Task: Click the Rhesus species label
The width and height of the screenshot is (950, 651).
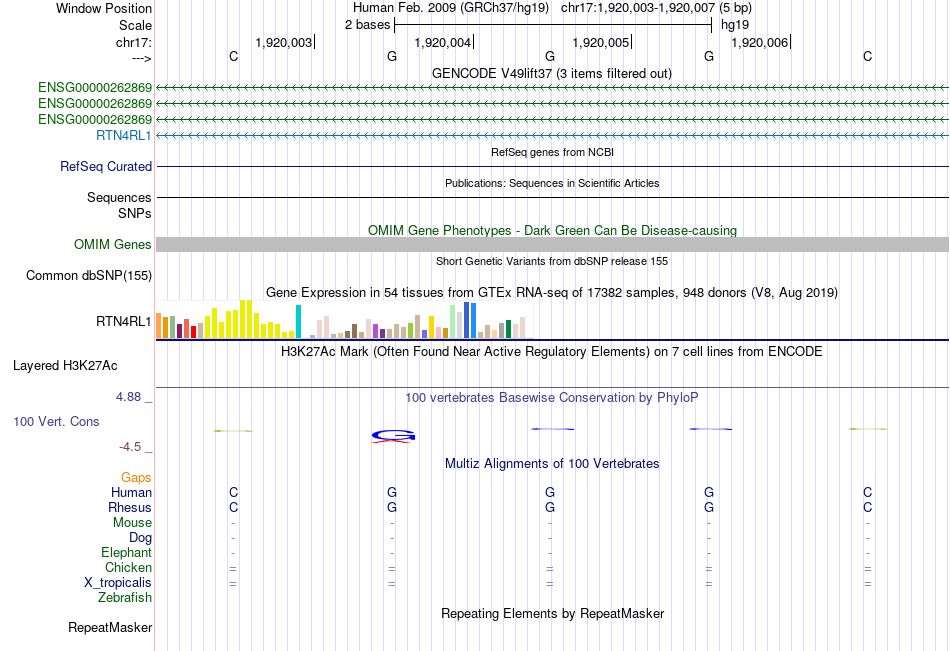Action: tap(130, 507)
